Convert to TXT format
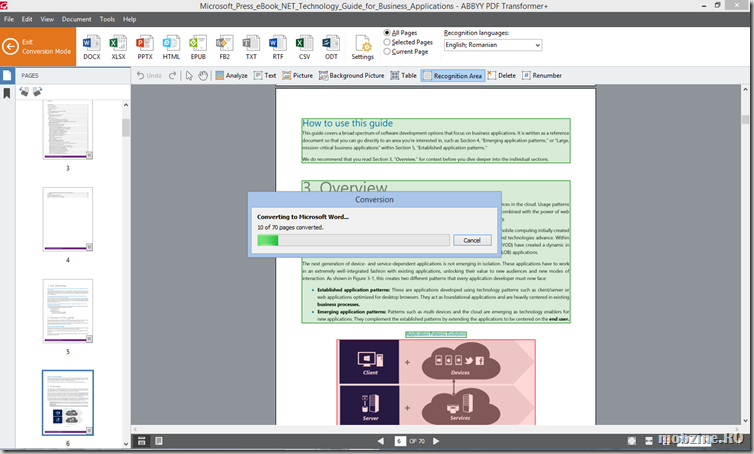The height and width of the screenshot is (454, 754). [x=251, y=47]
